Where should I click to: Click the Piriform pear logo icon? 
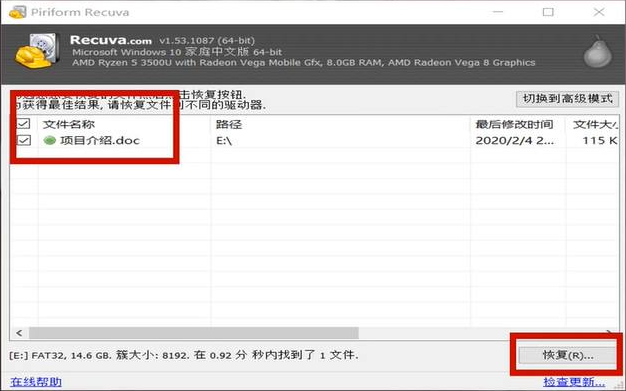tap(597, 52)
